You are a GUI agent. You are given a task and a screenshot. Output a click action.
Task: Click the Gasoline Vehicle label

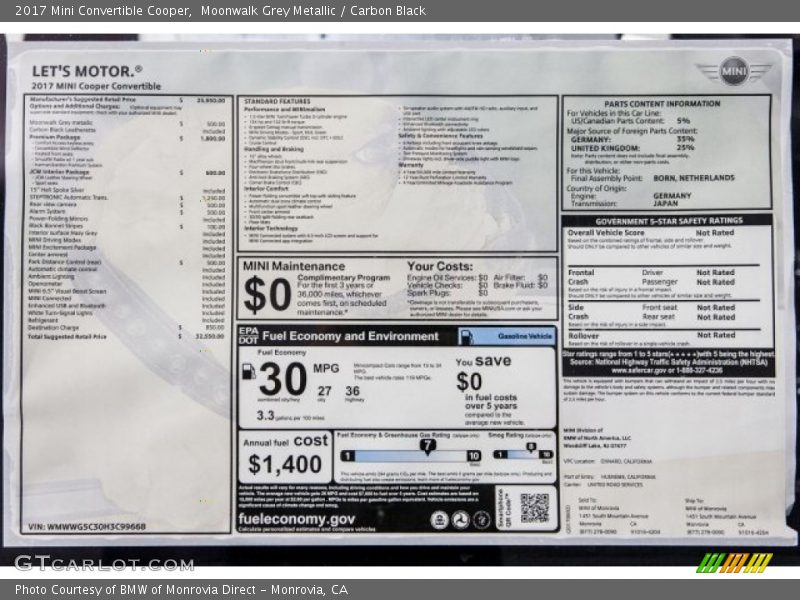(x=525, y=336)
